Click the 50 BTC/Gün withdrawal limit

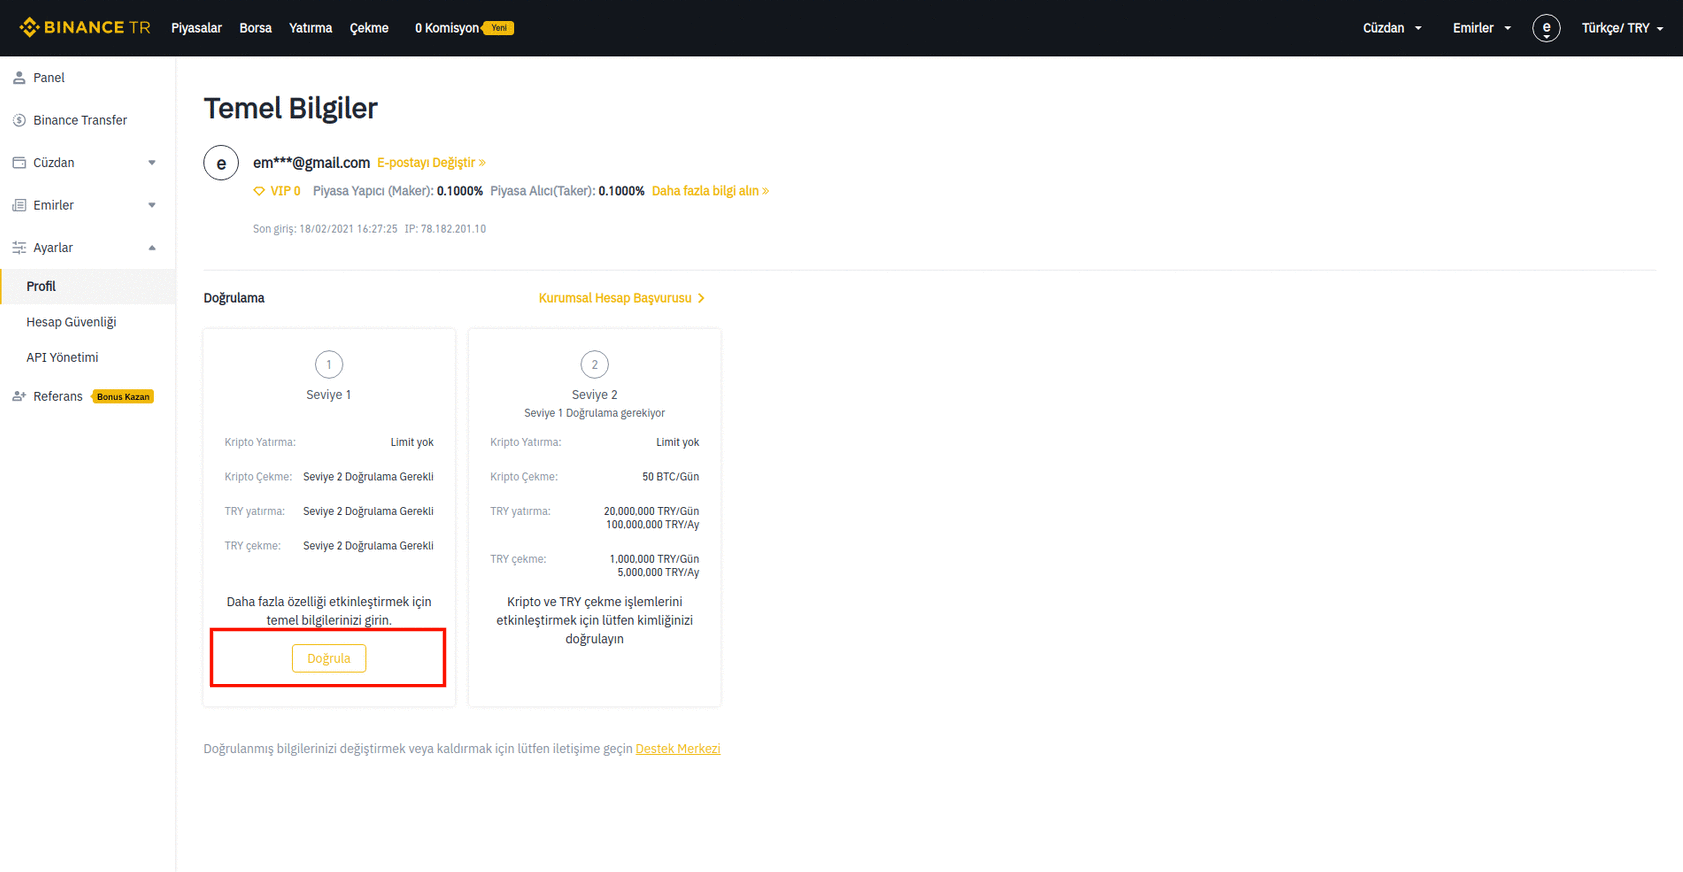[x=670, y=477]
